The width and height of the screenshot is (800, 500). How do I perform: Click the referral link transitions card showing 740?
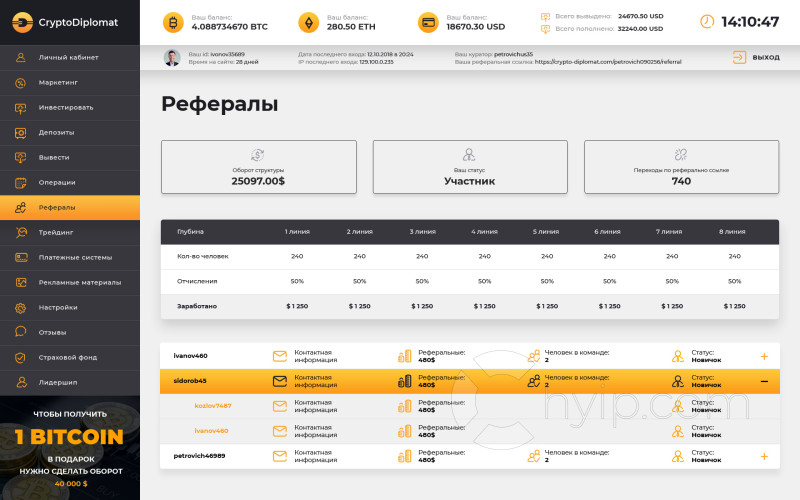pos(681,167)
